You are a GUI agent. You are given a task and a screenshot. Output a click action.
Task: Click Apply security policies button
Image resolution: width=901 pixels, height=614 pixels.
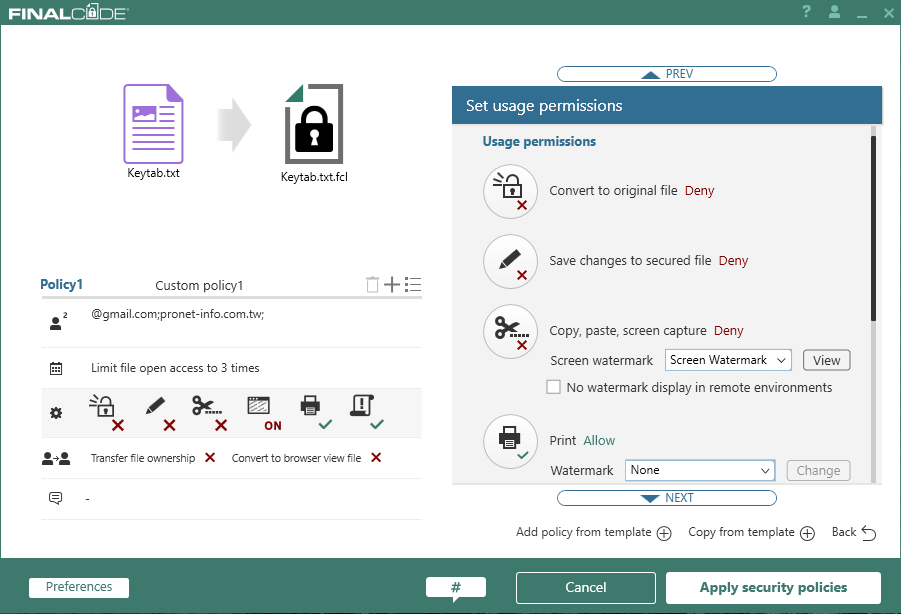click(x=773, y=588)
